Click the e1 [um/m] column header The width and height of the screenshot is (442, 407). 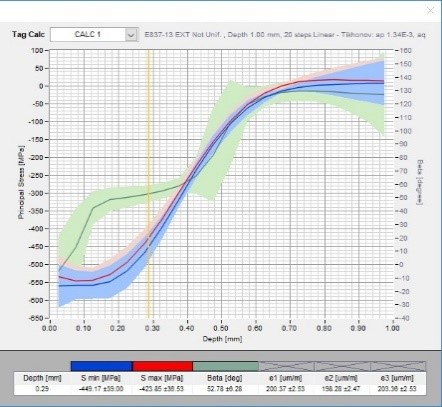click(x=286, y=378)
